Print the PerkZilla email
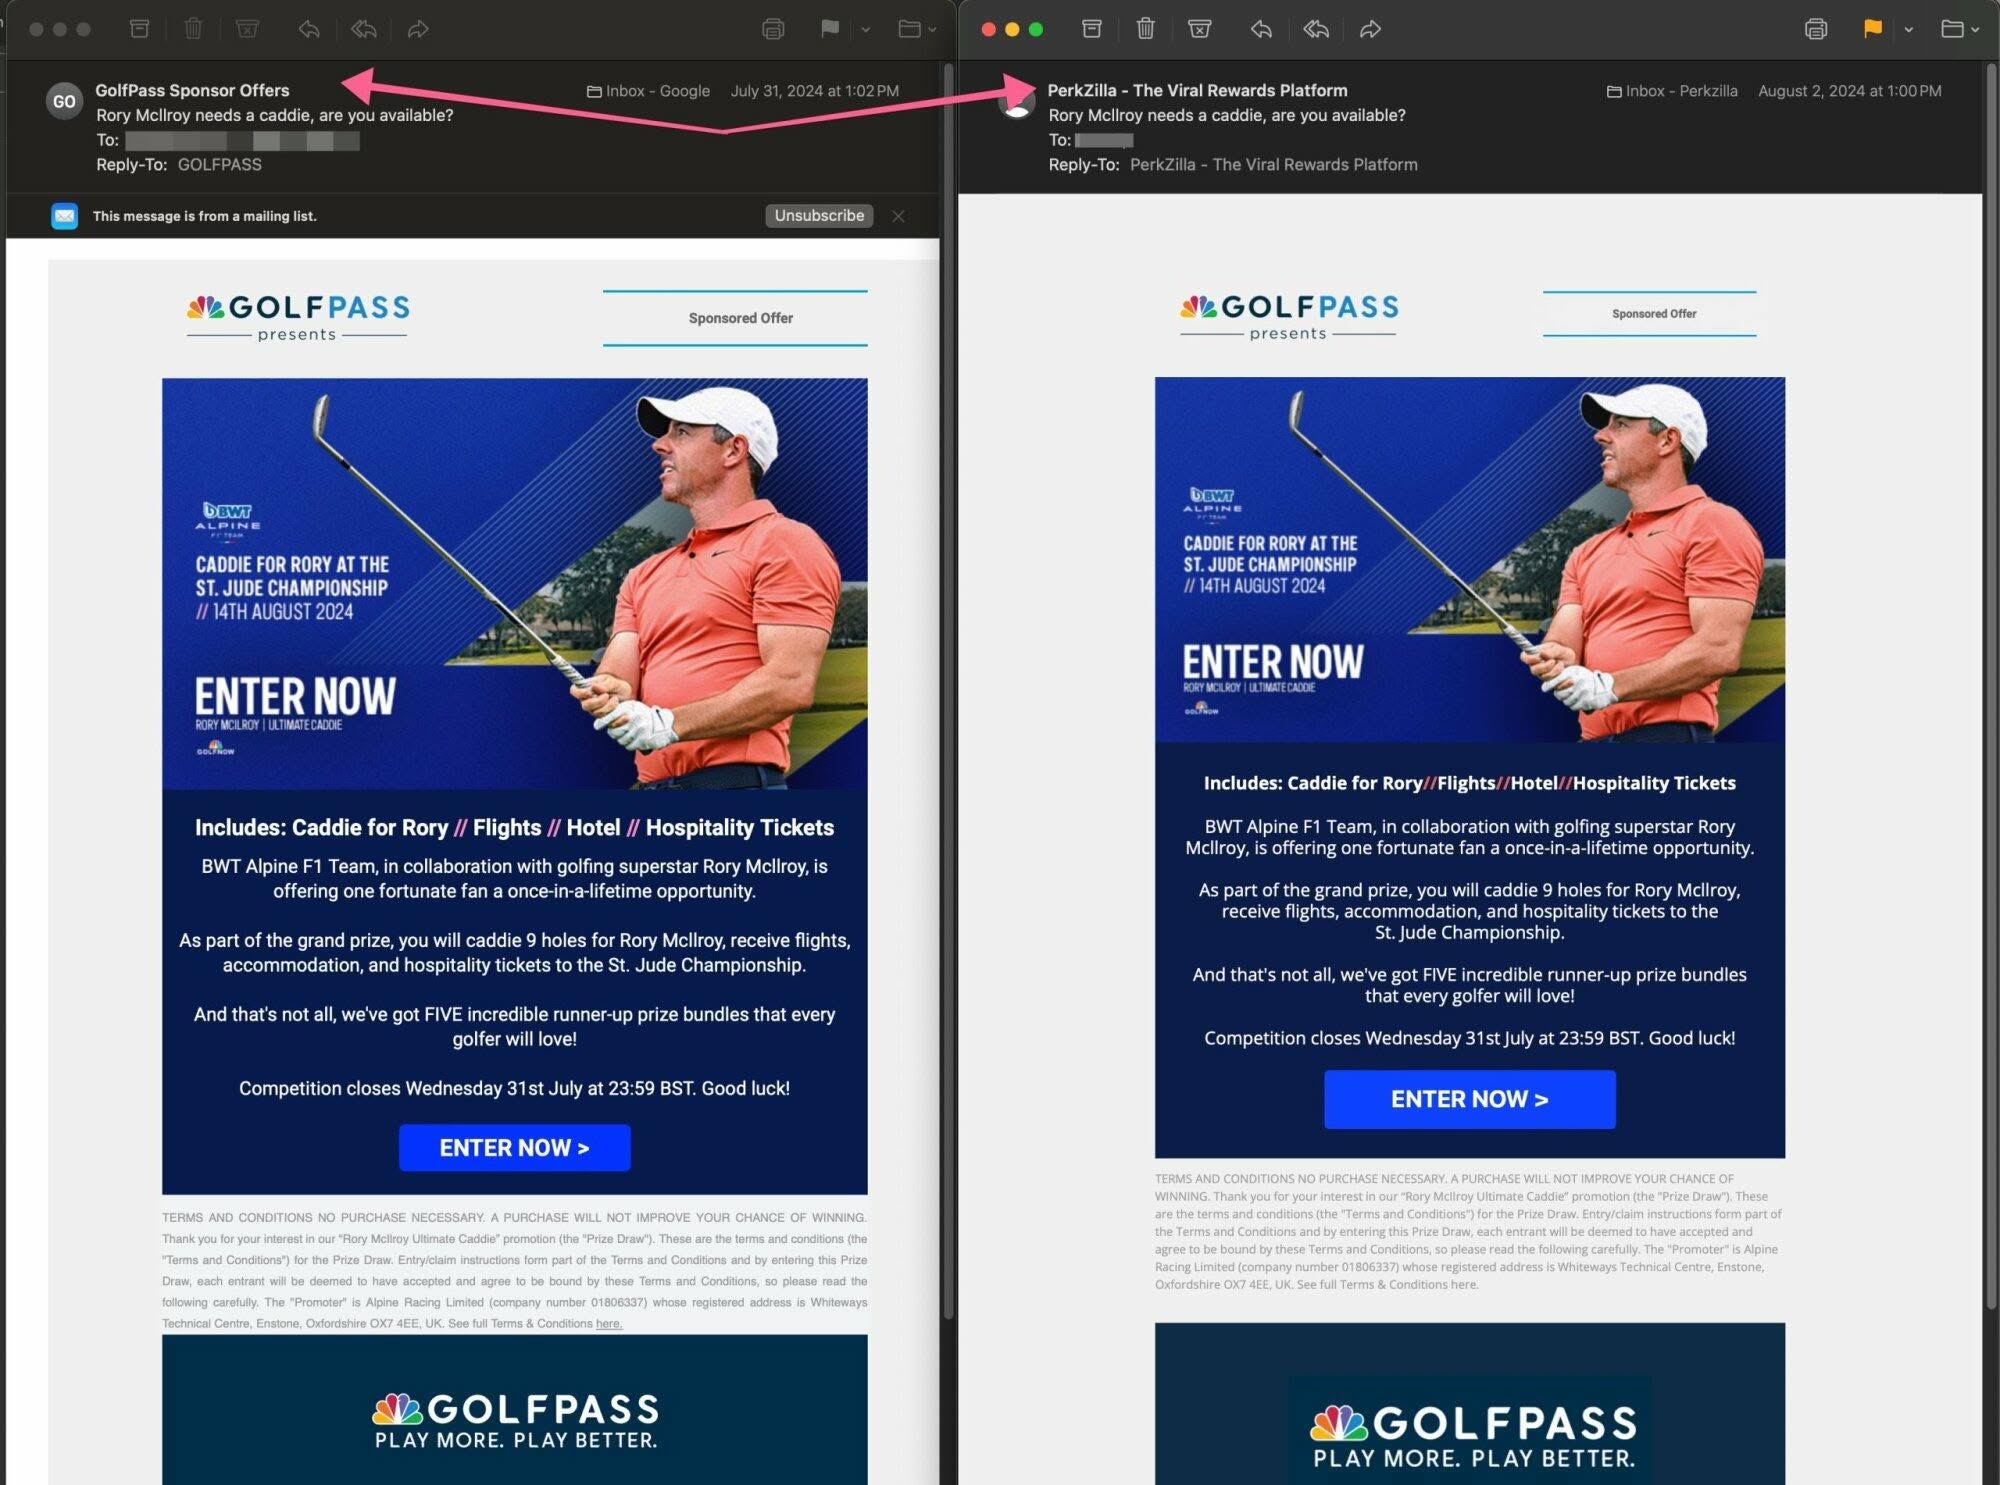The height and width of the screenshot is (1485, 2000). click(x=1816, y=29)
